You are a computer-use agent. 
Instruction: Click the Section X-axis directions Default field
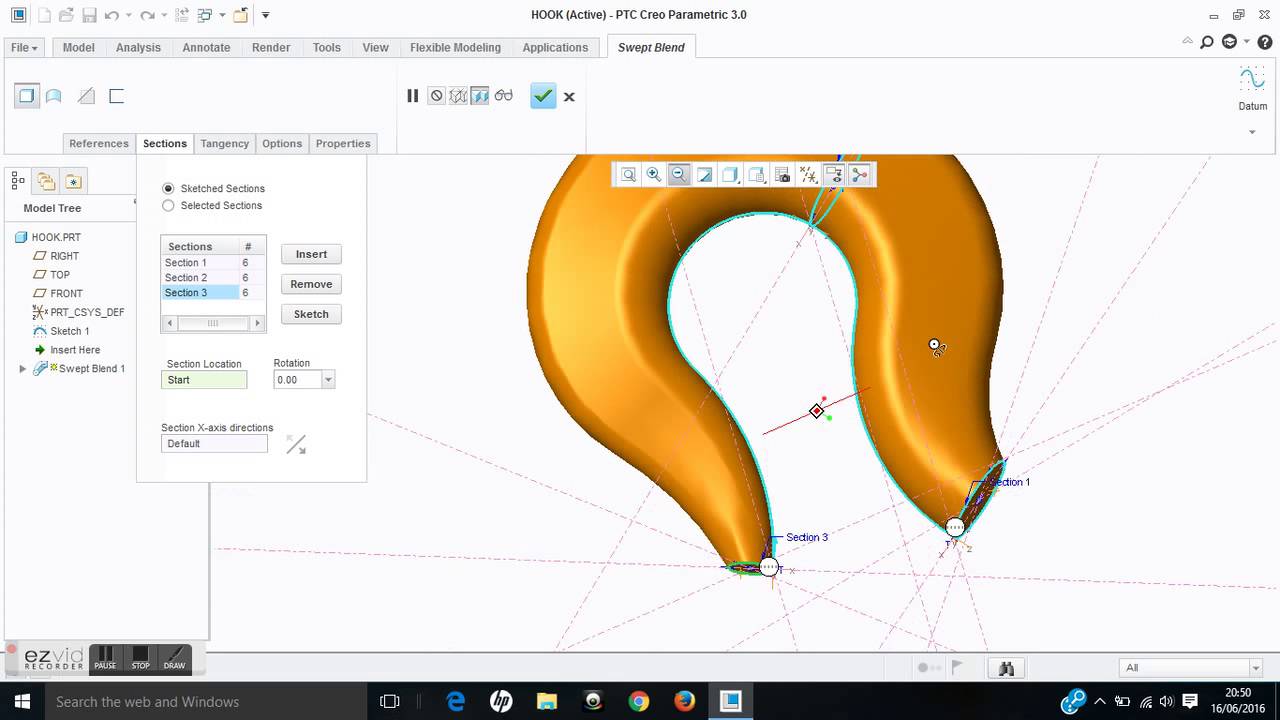click(x=214, y=443)
